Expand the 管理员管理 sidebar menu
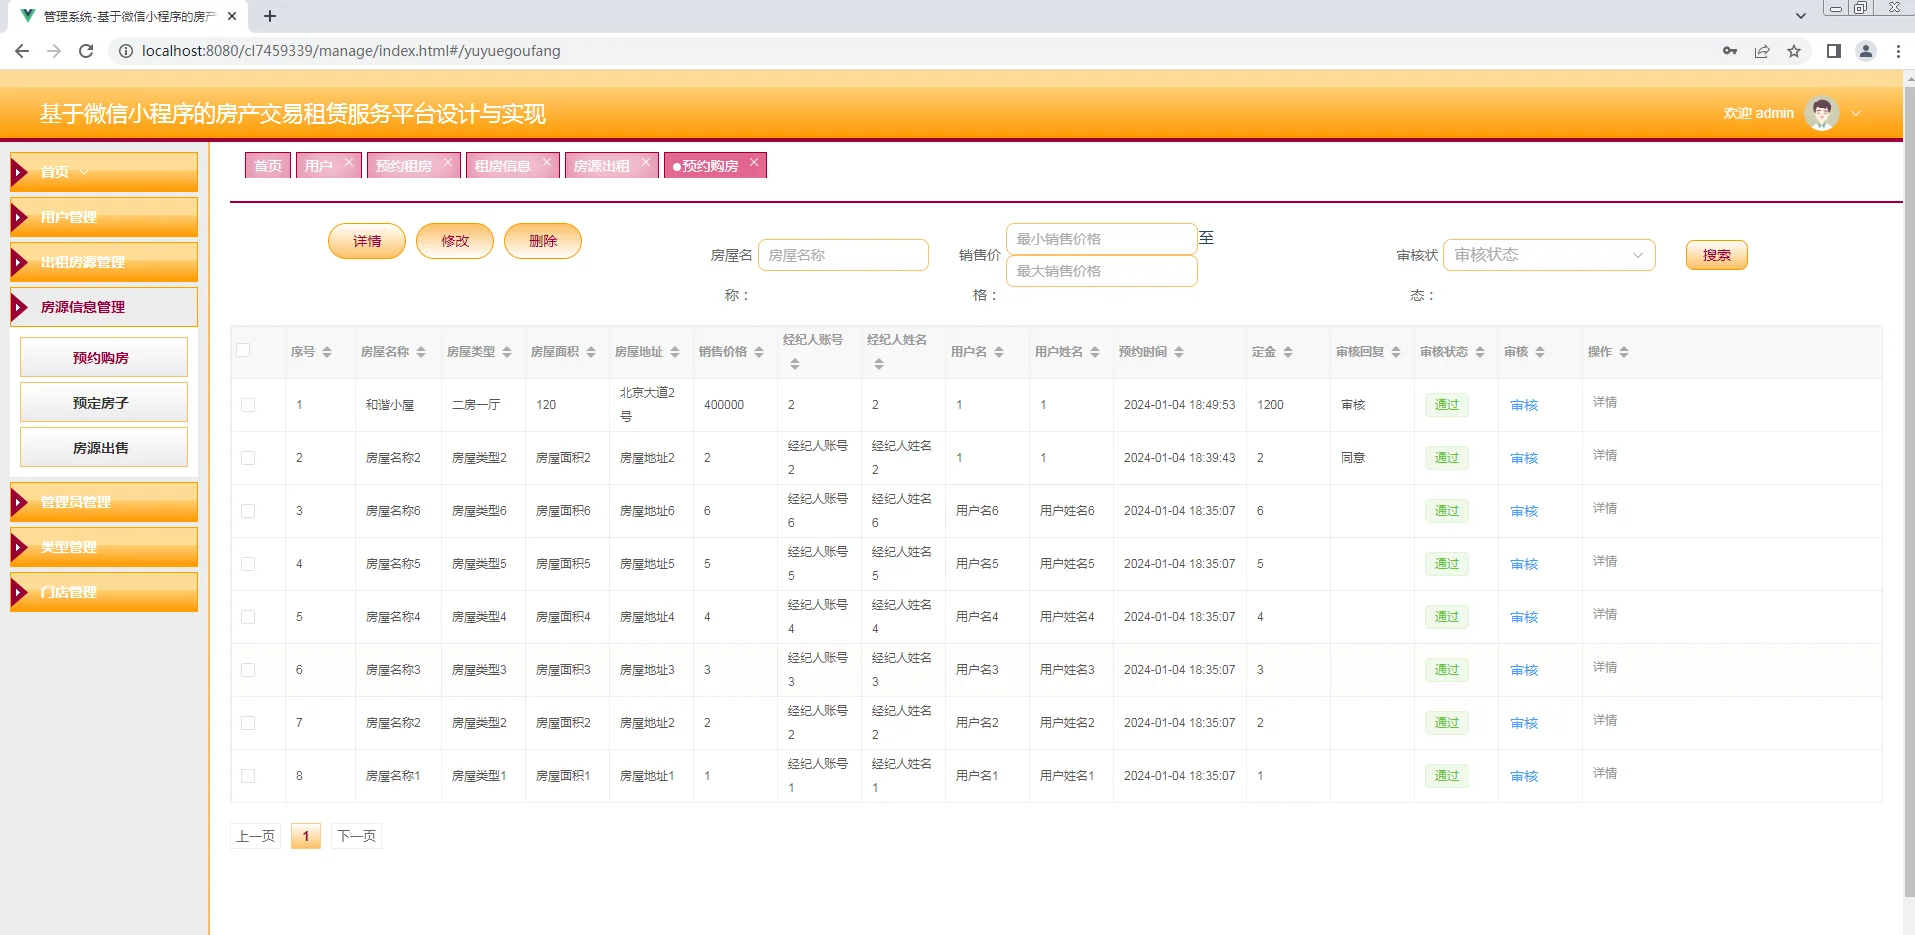Image resolution: width=1915 pixels, height=935 pixels. coord(104,502)
